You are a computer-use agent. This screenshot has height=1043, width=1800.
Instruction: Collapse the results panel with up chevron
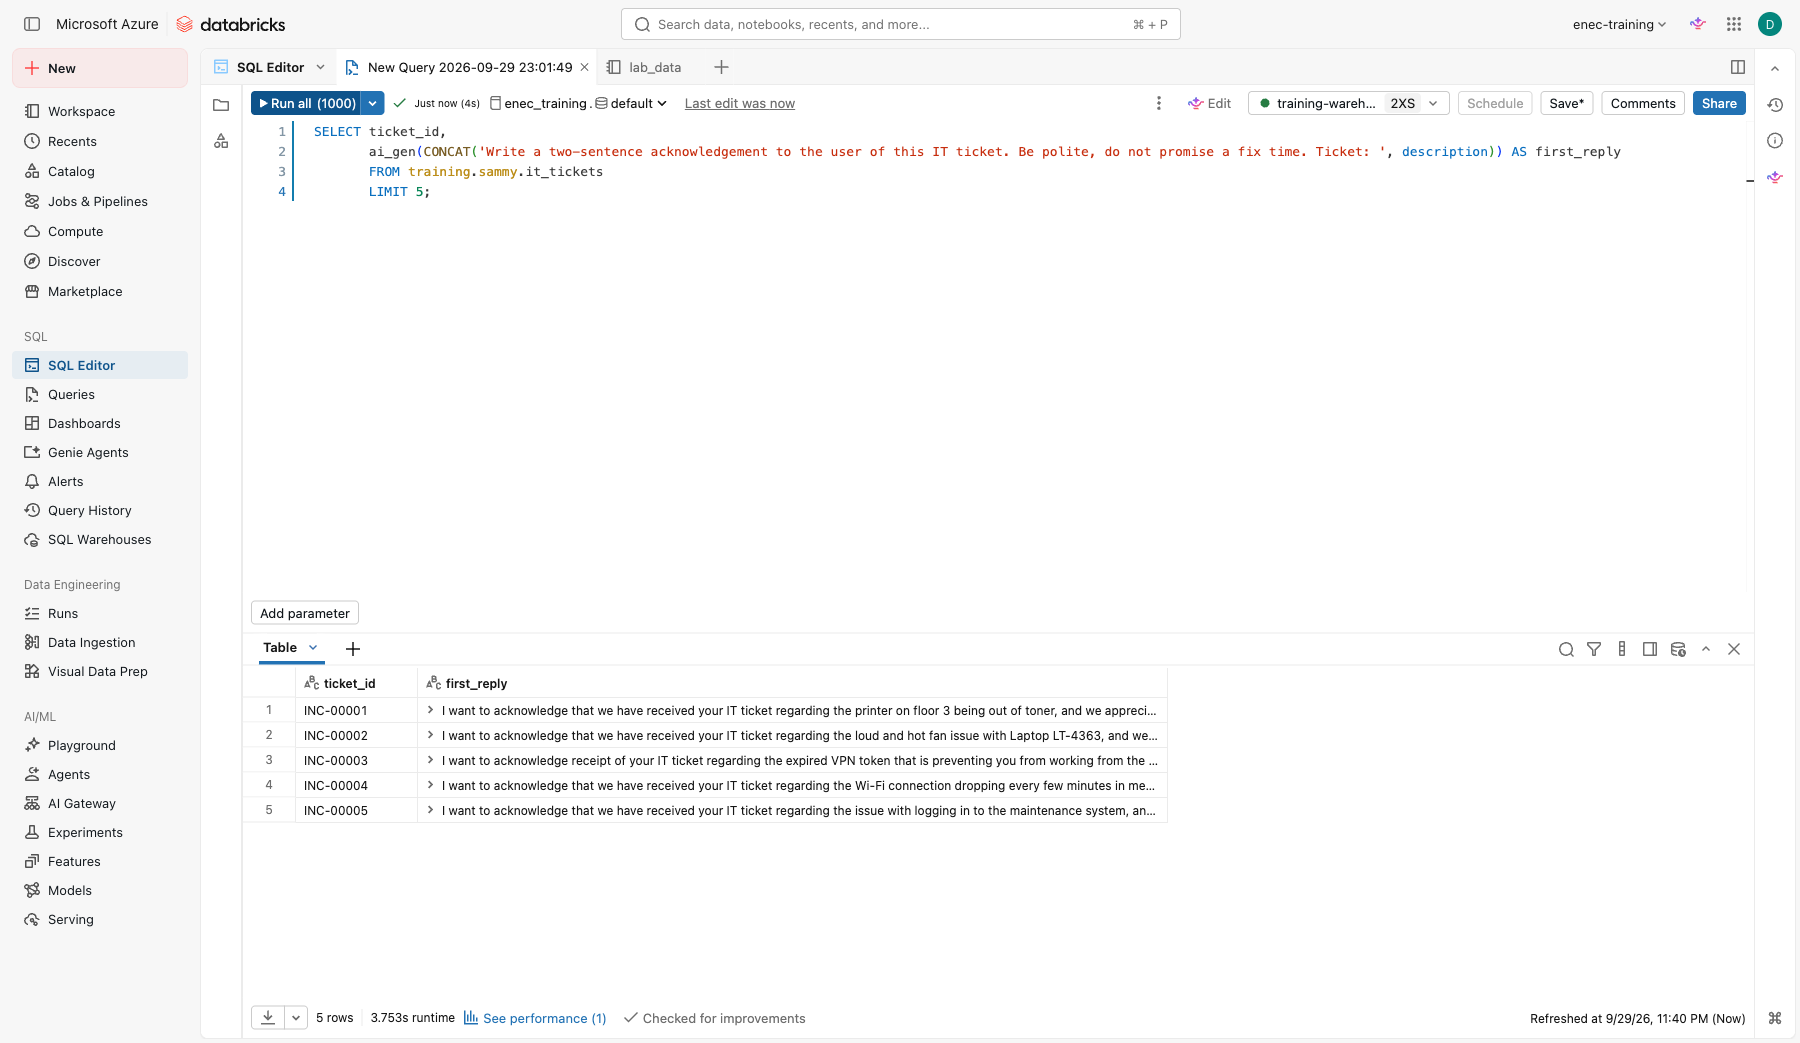pyautogui.click(x=1706, y=649)
